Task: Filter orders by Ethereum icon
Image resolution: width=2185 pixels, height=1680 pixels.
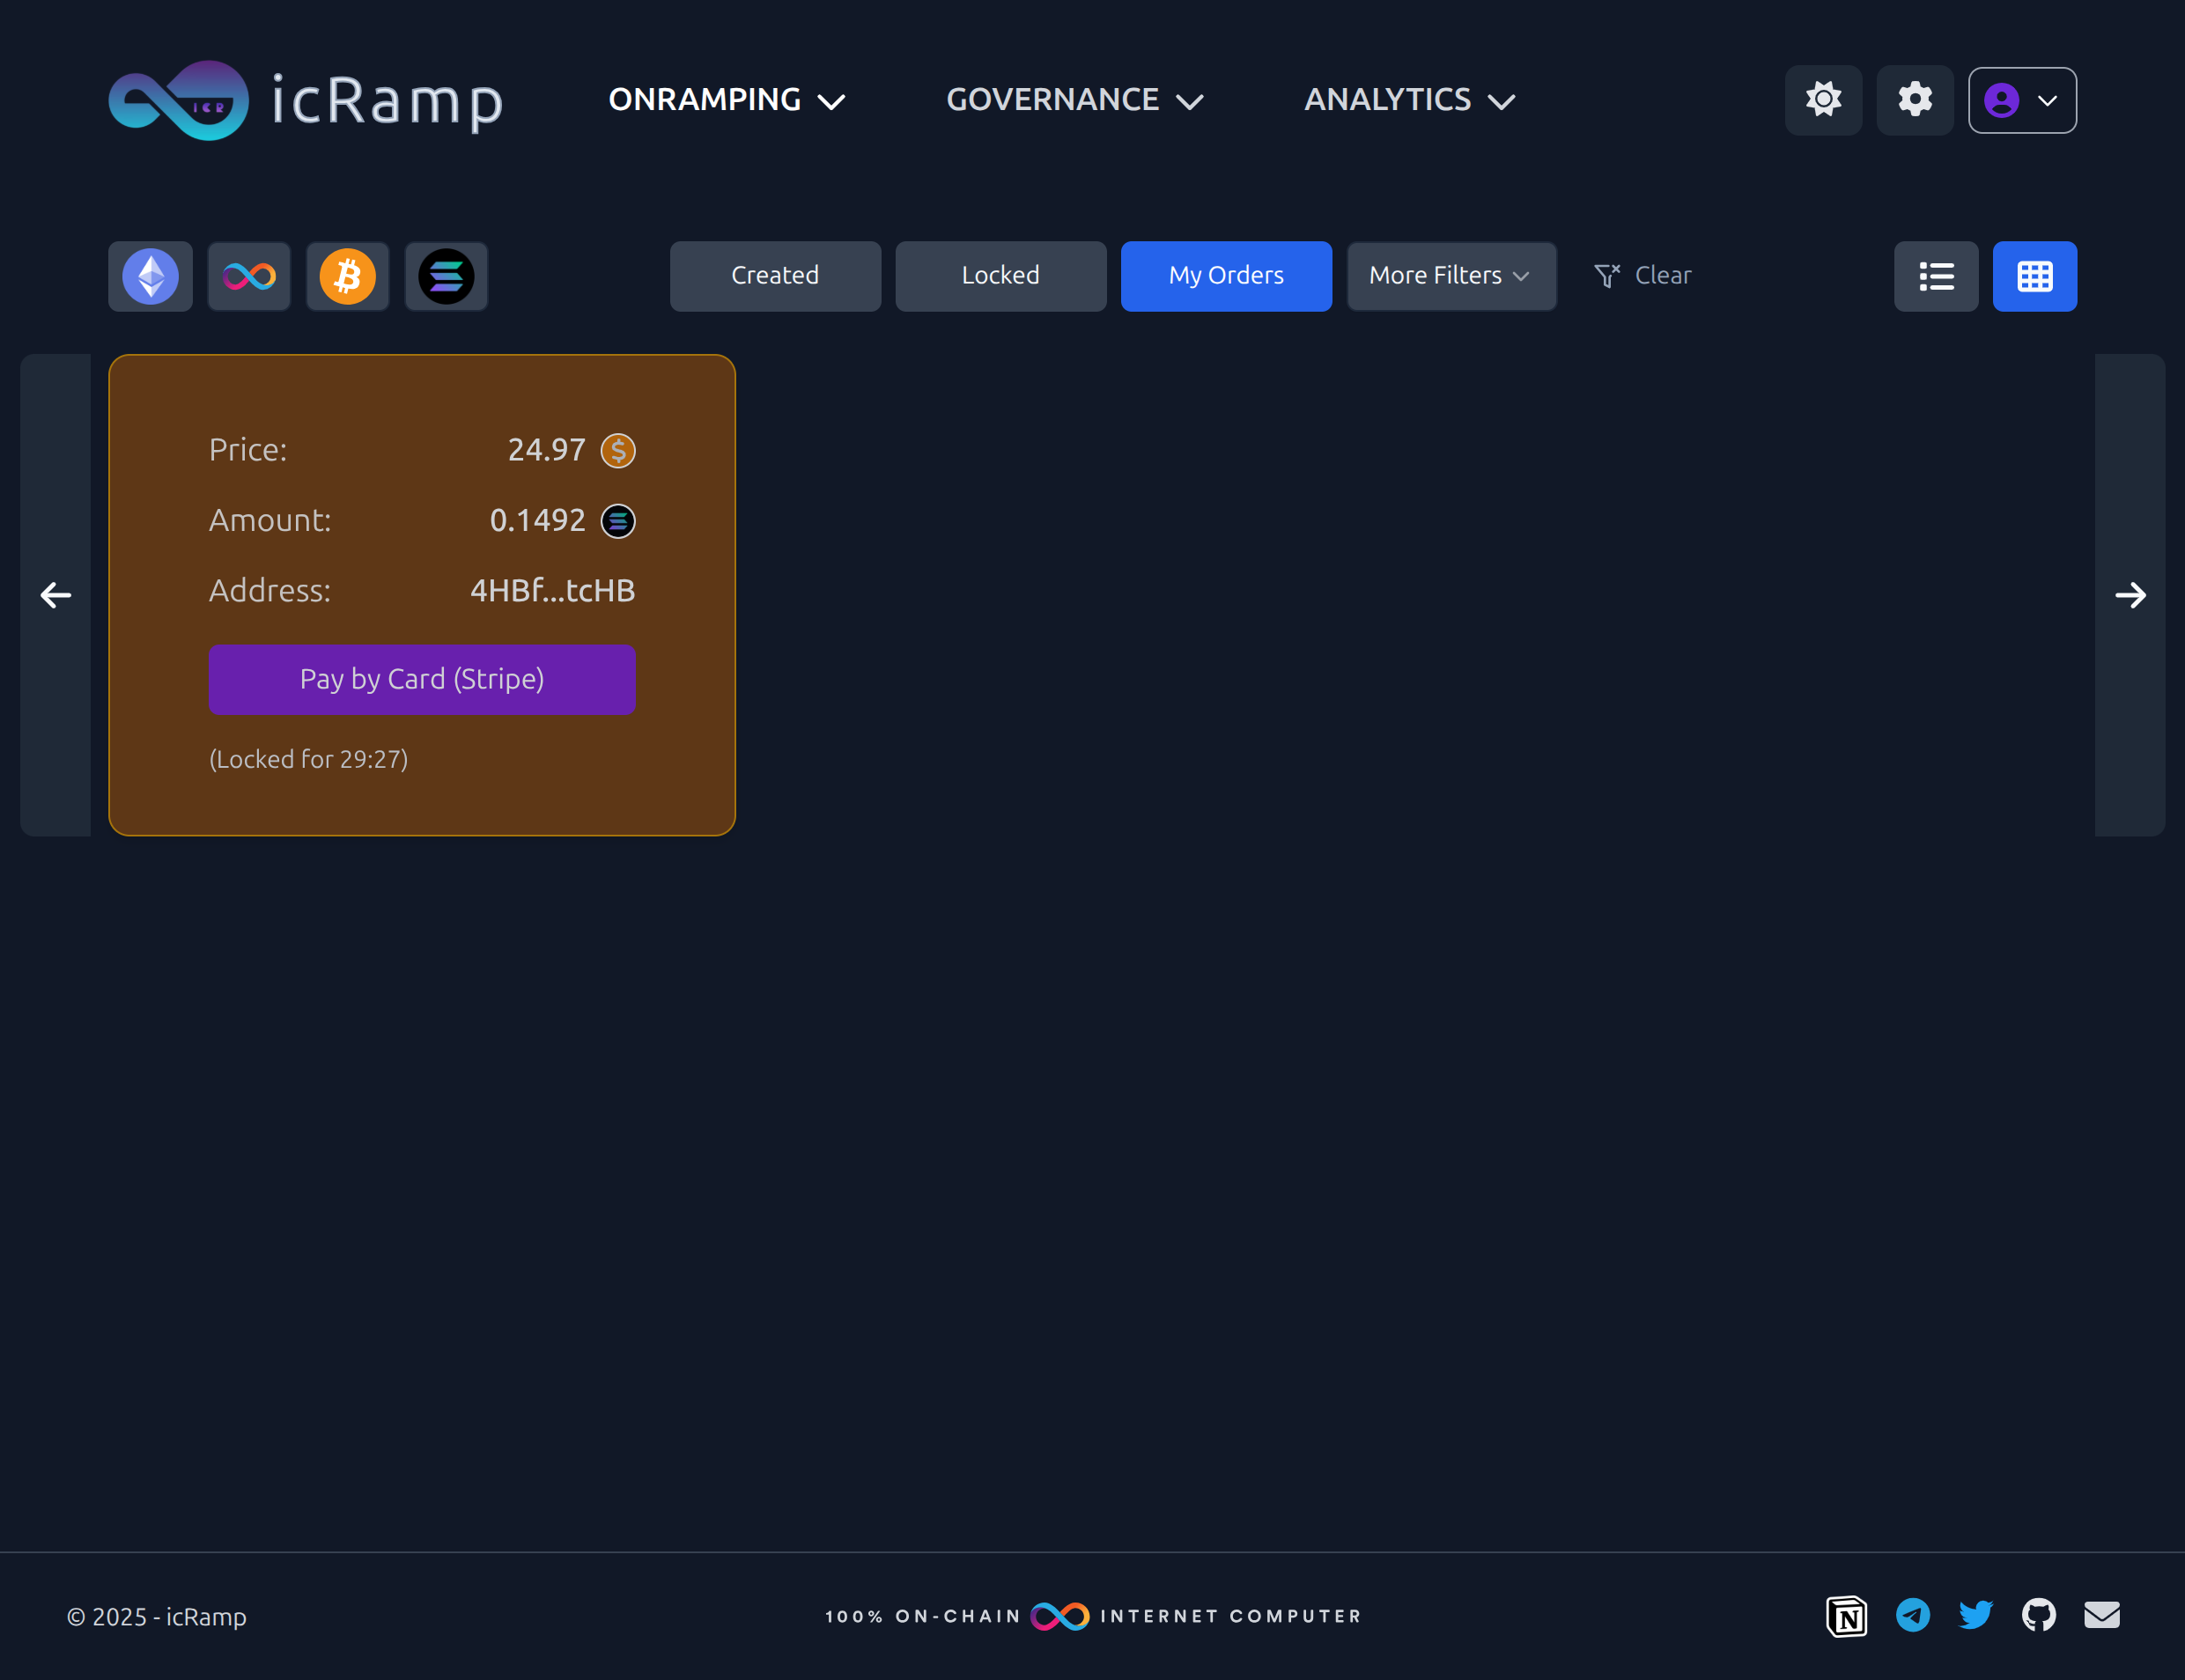Action: [x=150, y=276]
